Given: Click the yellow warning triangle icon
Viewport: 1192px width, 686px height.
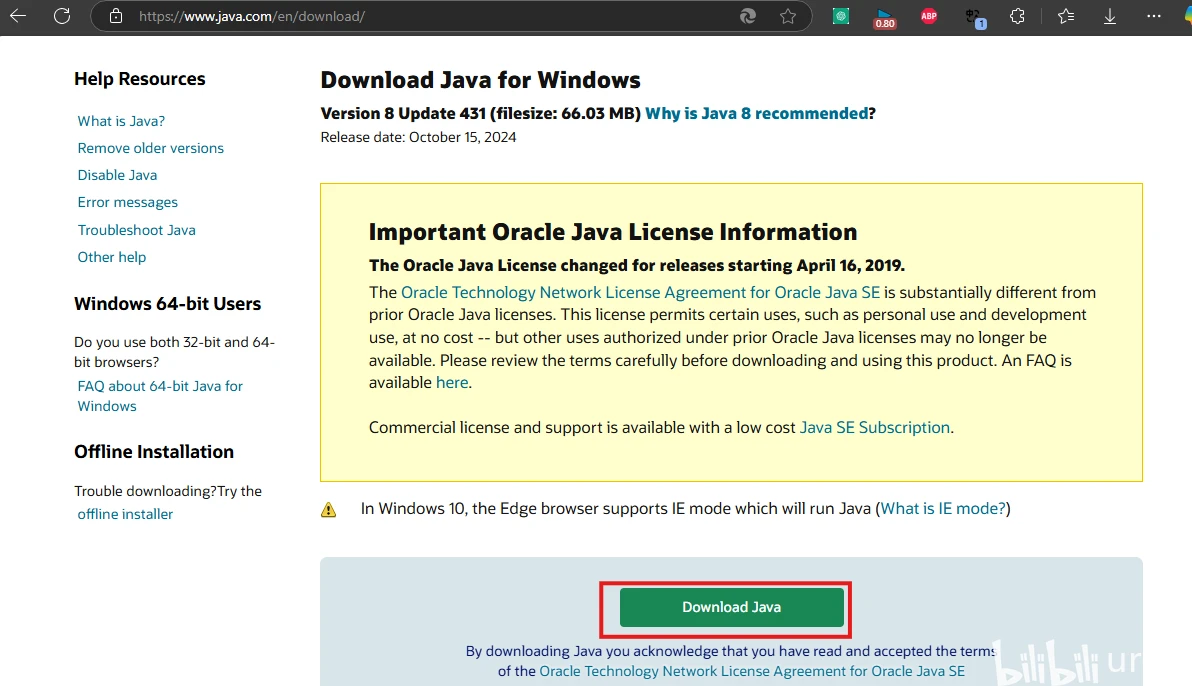Looking at the screenshot, I should click(x=328, y=510).
